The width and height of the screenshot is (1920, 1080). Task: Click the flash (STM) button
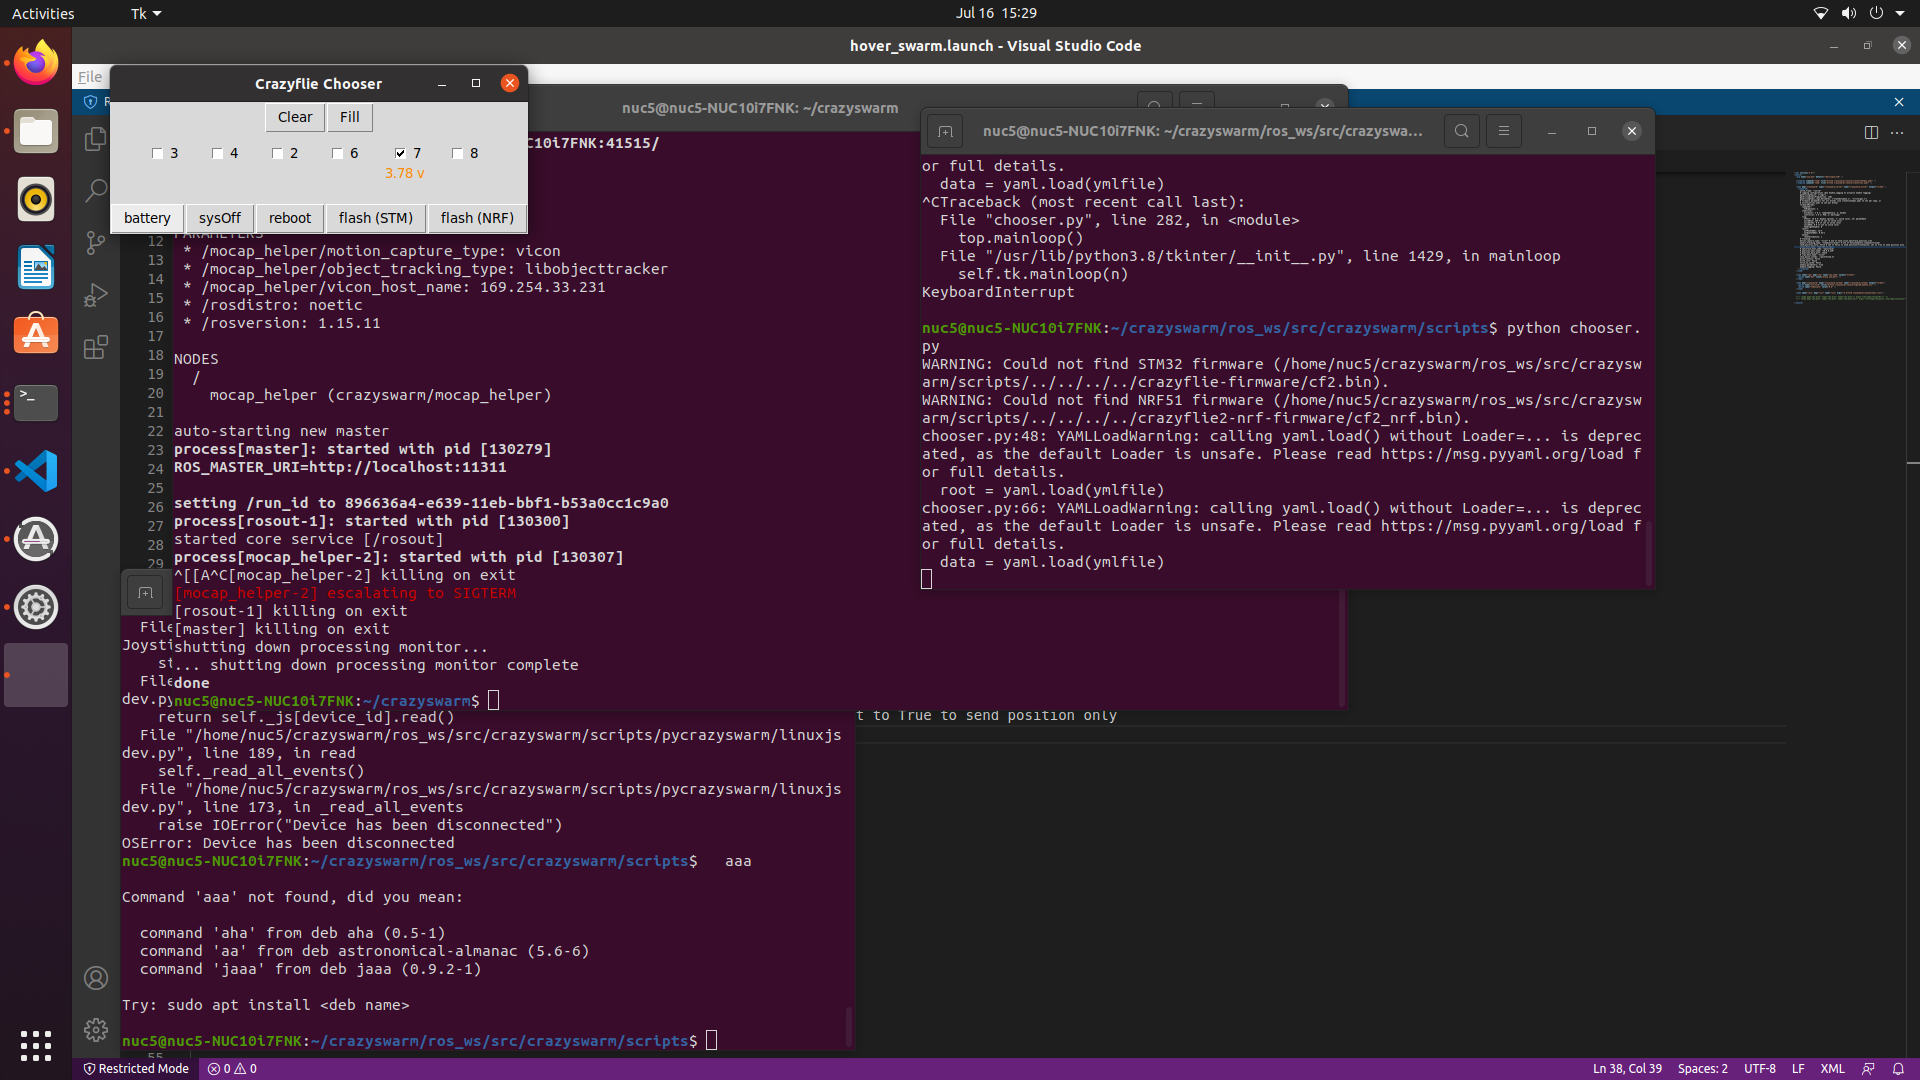coord(376,218)
